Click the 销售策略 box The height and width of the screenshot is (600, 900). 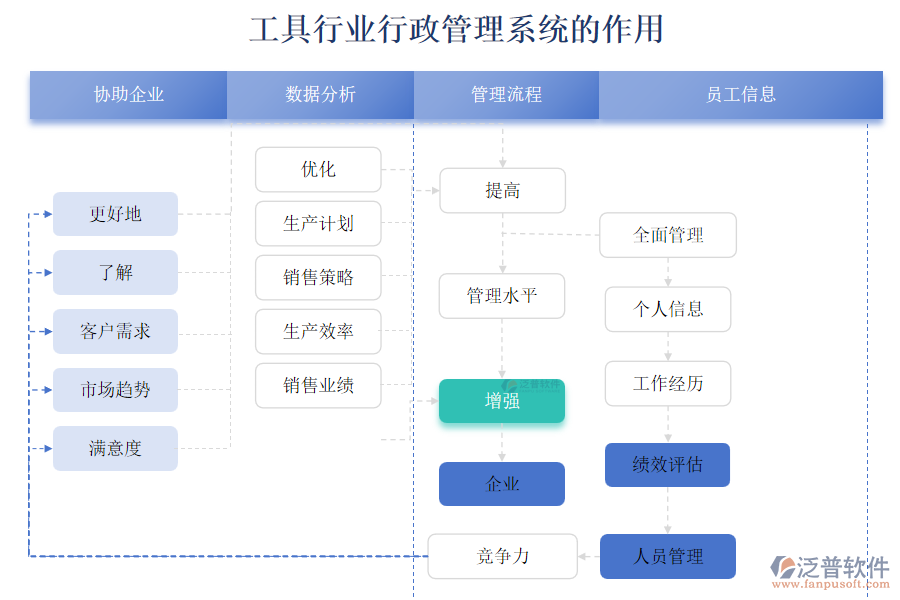click(x=319, y=278)
